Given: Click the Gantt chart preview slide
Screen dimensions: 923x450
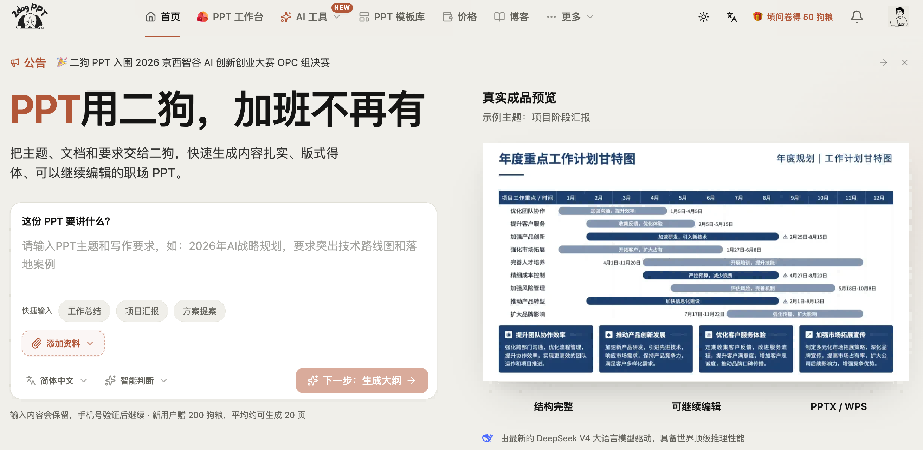Looking at the screenshot, I should (695, 262).
